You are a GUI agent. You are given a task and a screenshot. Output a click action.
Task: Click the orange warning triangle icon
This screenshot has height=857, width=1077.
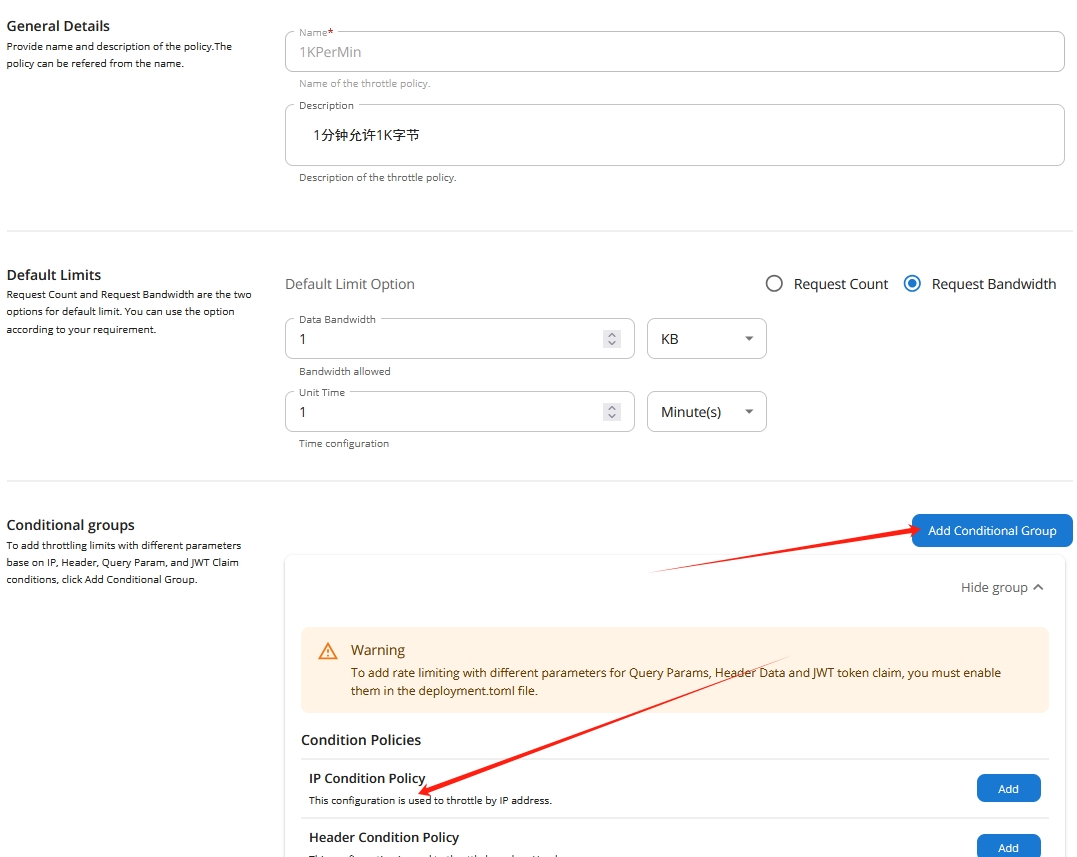tap(327, 651)
